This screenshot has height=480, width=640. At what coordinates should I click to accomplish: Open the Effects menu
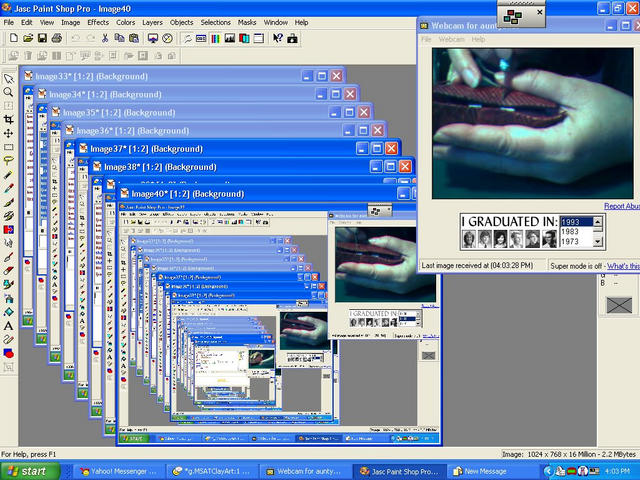tap(98, 22)
